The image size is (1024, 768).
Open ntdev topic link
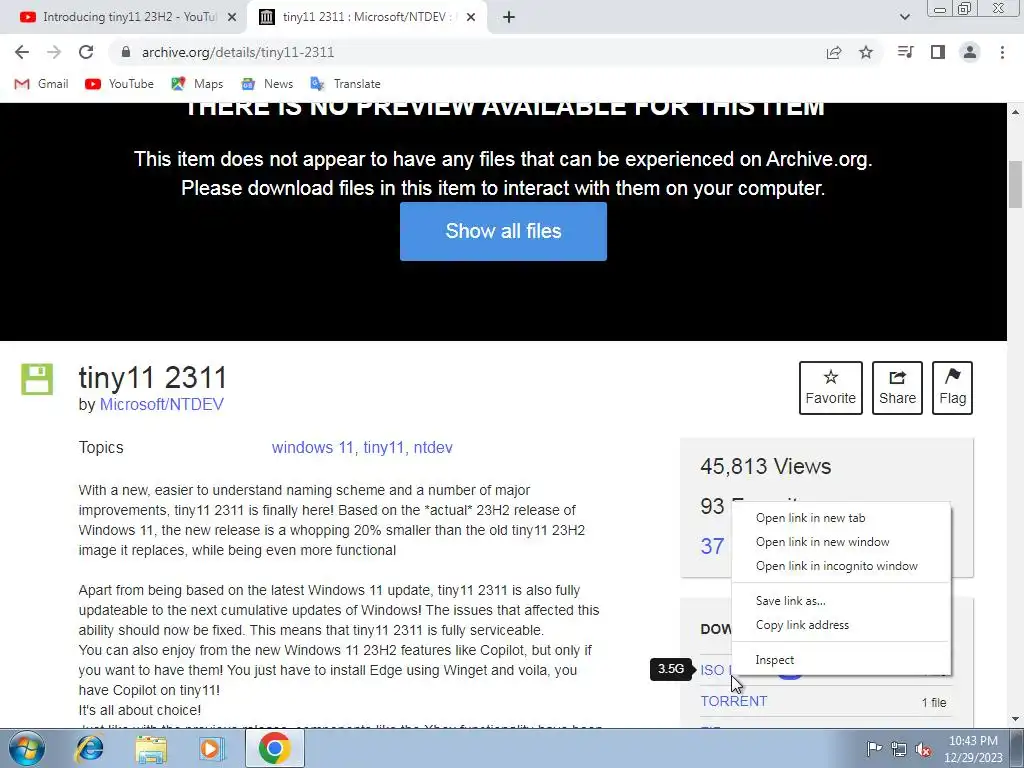[433, 448]
